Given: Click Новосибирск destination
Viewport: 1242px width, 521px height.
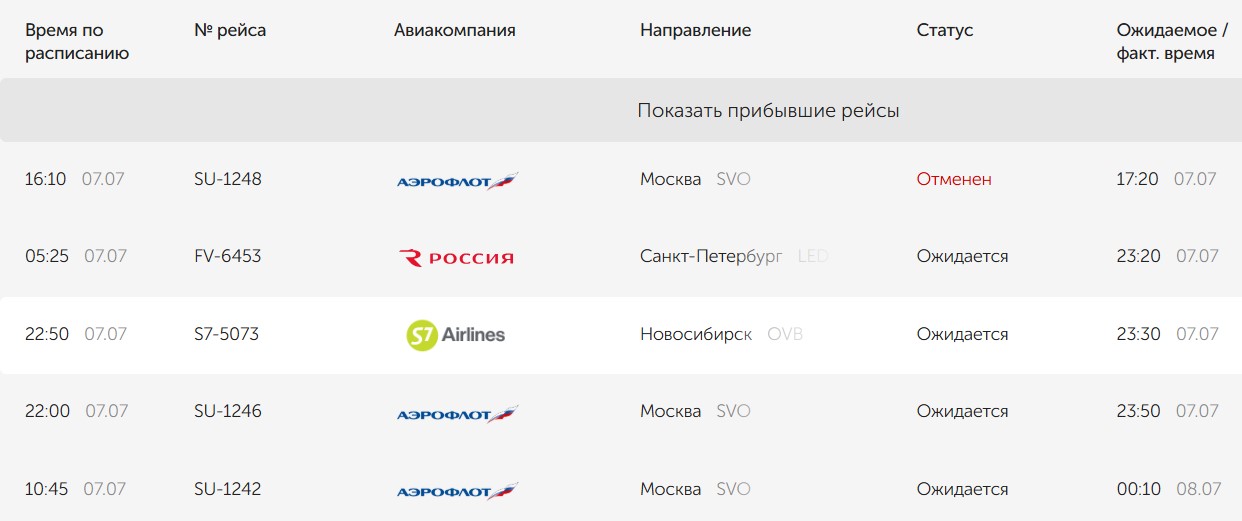Looking at the screenshot, I should tap(696, 334).
